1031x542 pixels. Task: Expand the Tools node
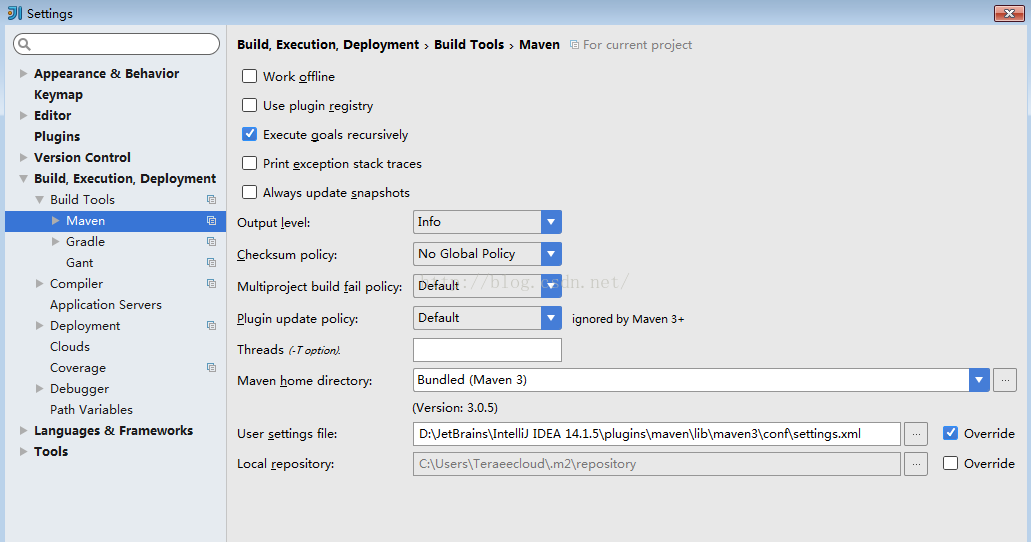24,452
